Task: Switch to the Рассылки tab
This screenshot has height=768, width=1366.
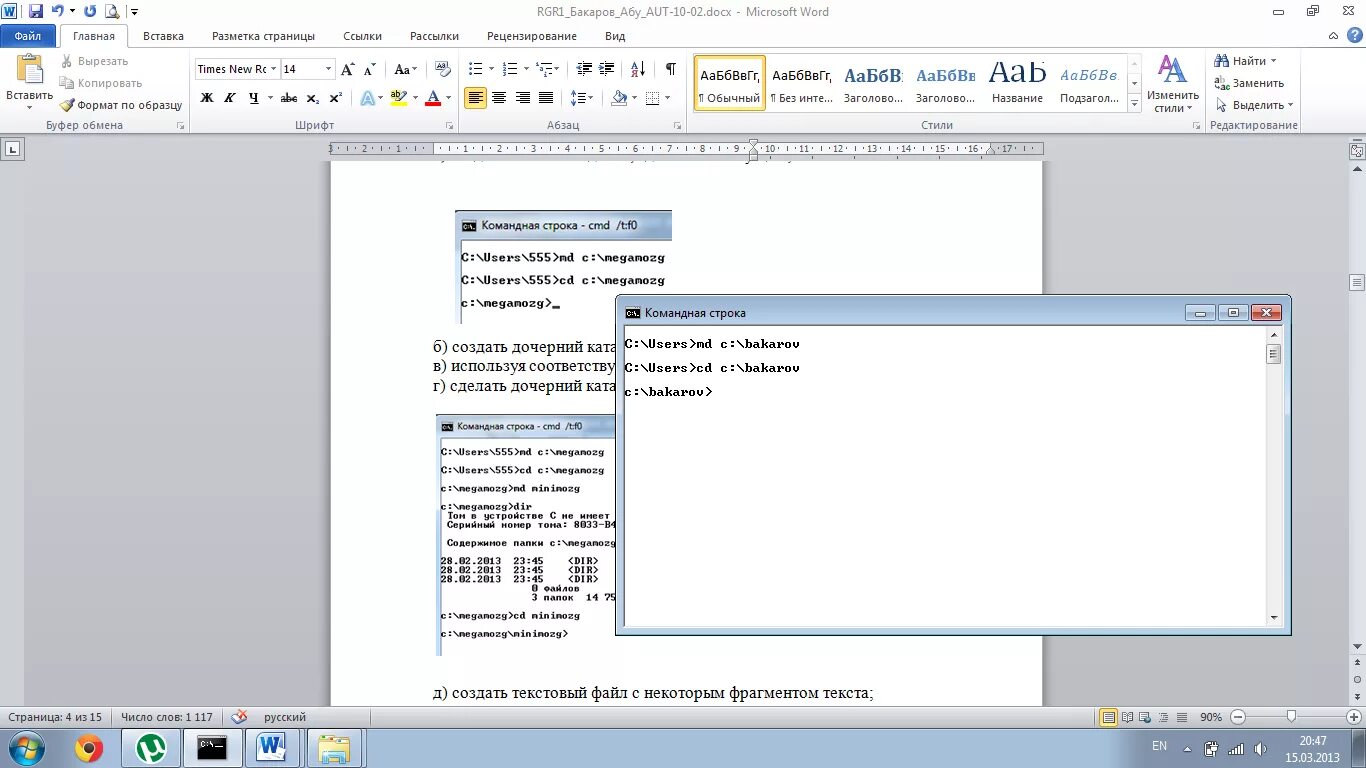Action: click(x=434, y=36)
